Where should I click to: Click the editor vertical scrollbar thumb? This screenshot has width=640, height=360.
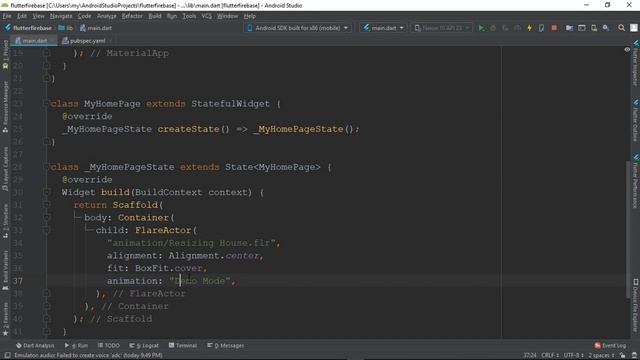[x=628, y=229]
